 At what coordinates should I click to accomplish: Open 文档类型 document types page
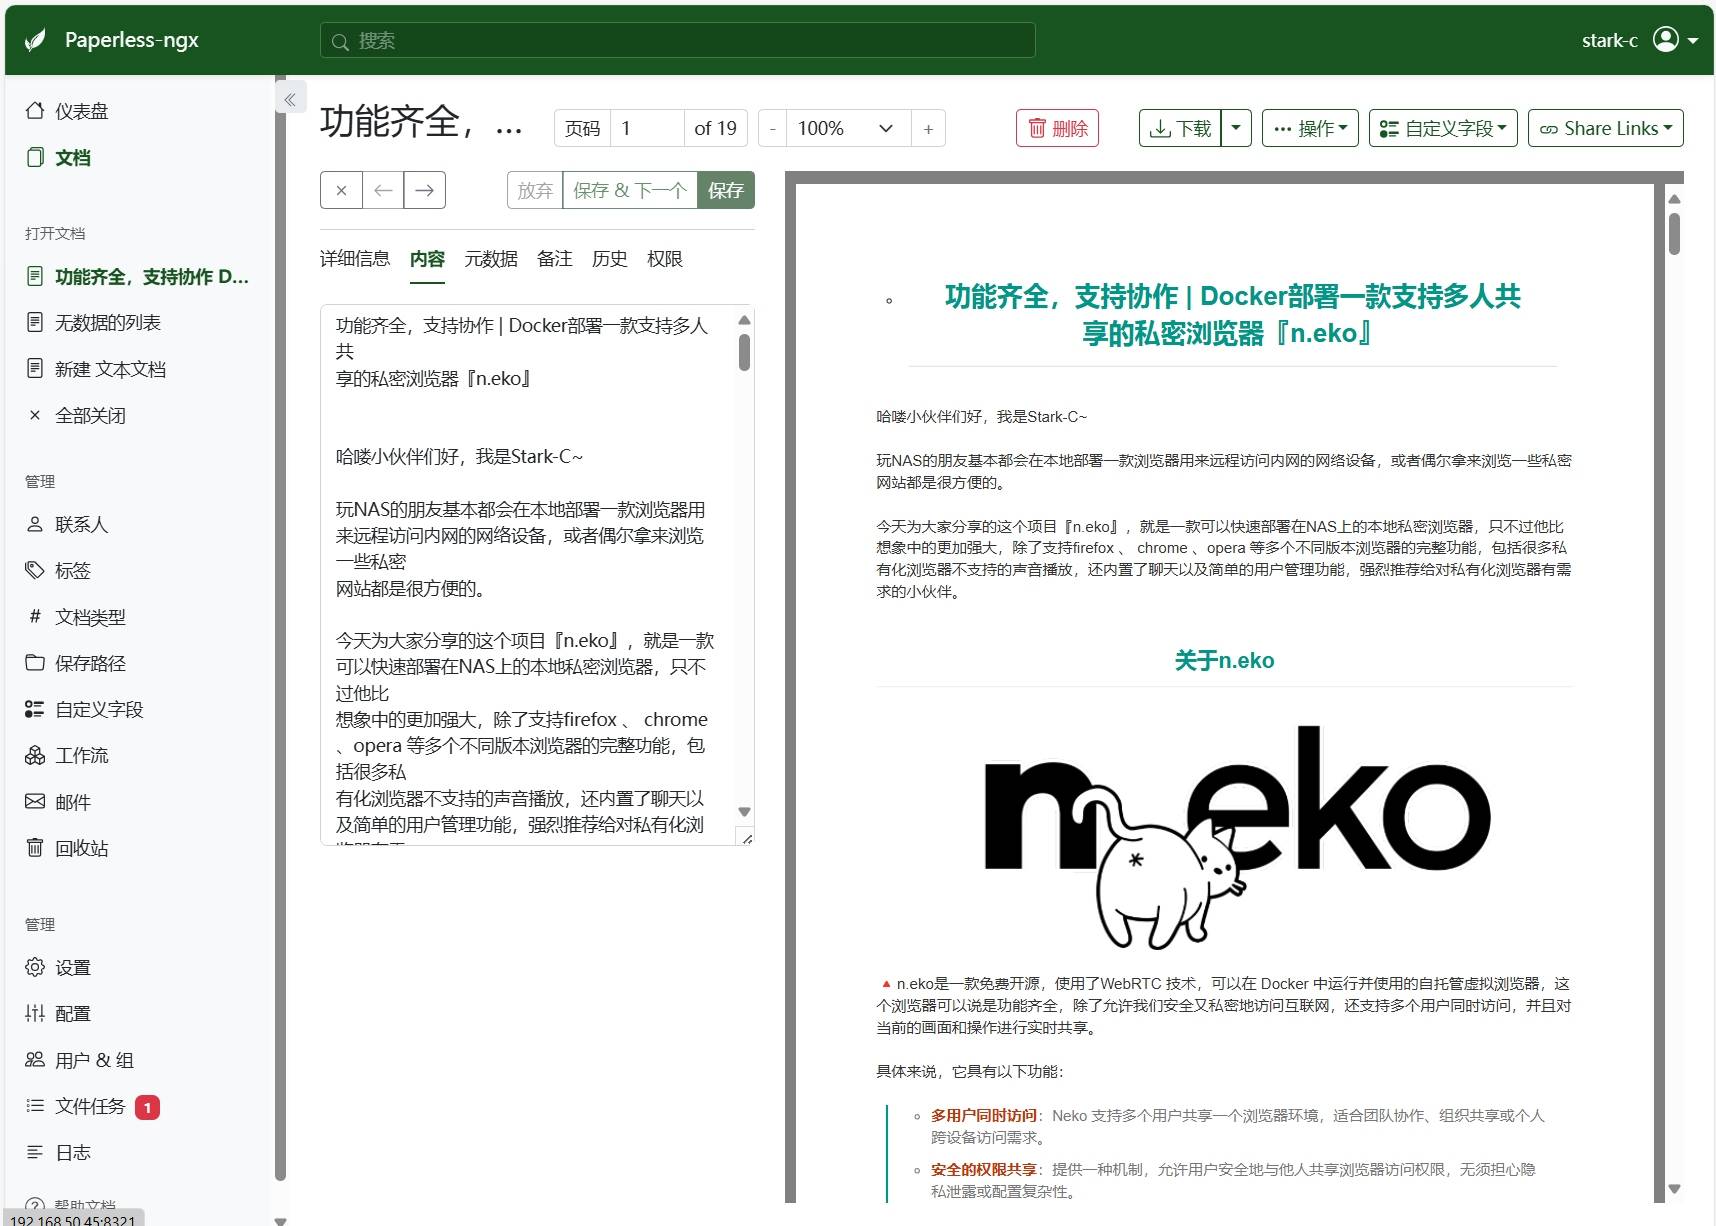(x=76, y=617)
